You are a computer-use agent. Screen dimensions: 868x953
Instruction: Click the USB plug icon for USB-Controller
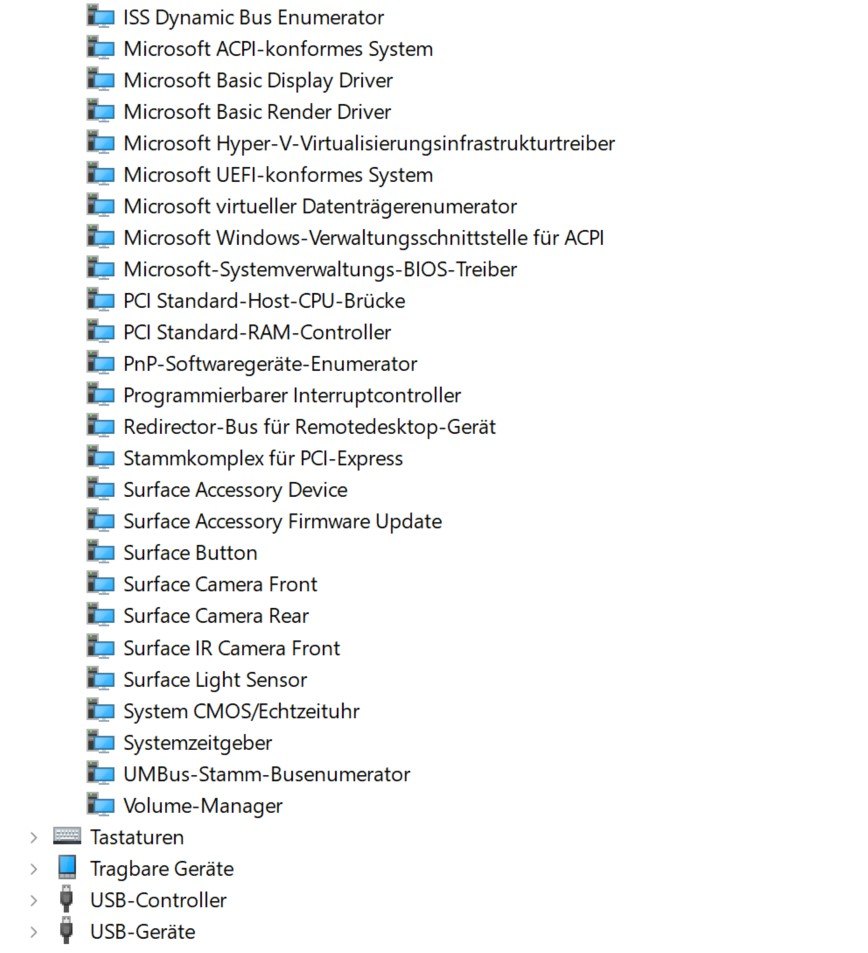(x=67, y=900)
